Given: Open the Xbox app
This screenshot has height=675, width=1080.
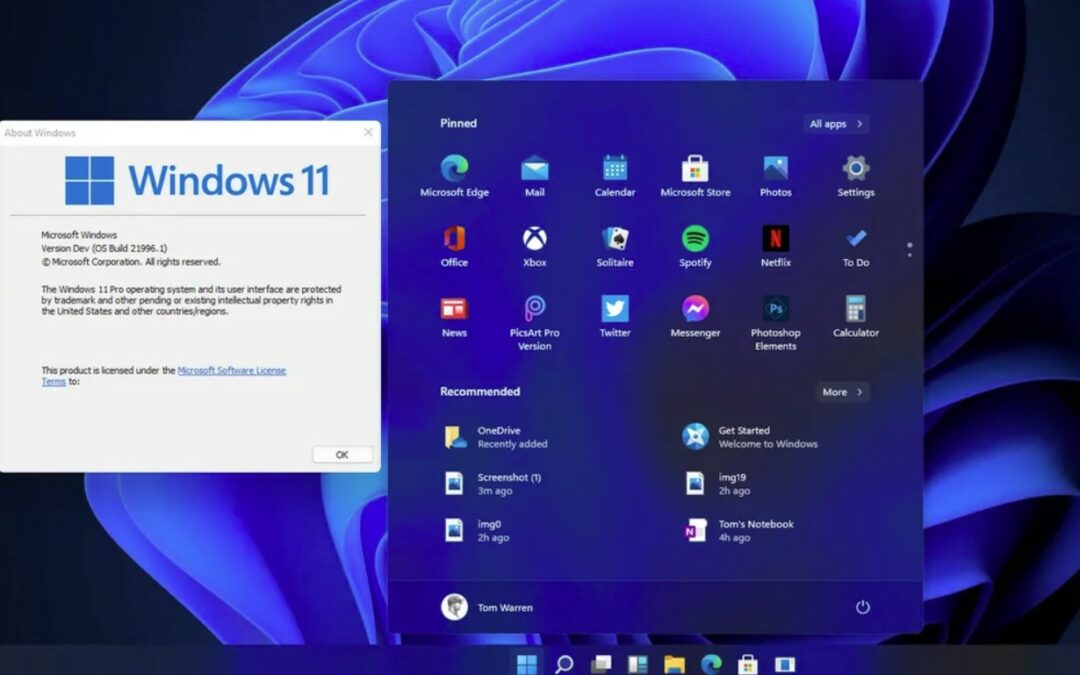Looking at the screenshot, I should (x=534, y=247).
